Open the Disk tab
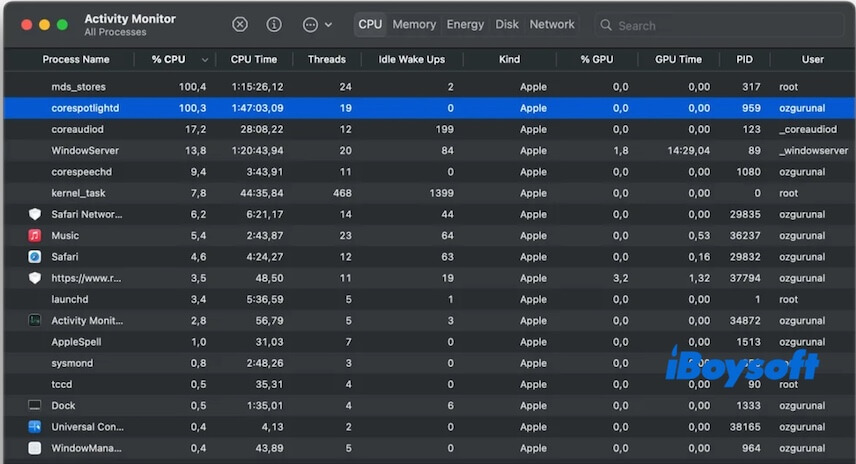 [507, 25]
